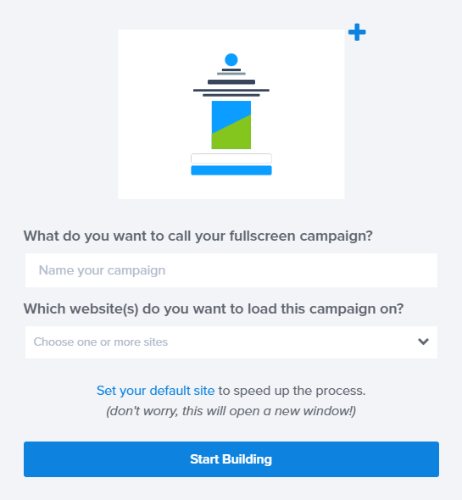The height and width of the screenshot is (500, 462).
Task: Click the Choose one or more sites placeholder
Action: pos(101,342)
